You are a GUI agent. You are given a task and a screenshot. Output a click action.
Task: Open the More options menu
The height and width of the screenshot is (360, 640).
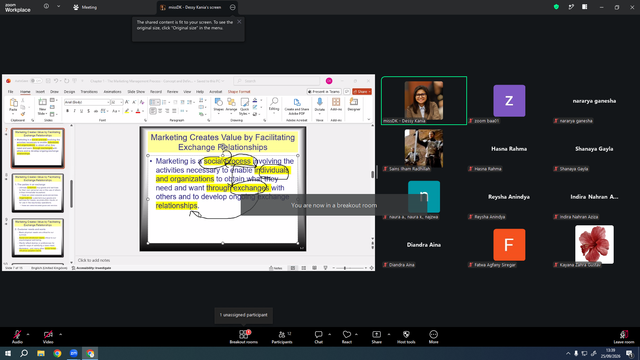pyautogui.click(x=433, y=337)
